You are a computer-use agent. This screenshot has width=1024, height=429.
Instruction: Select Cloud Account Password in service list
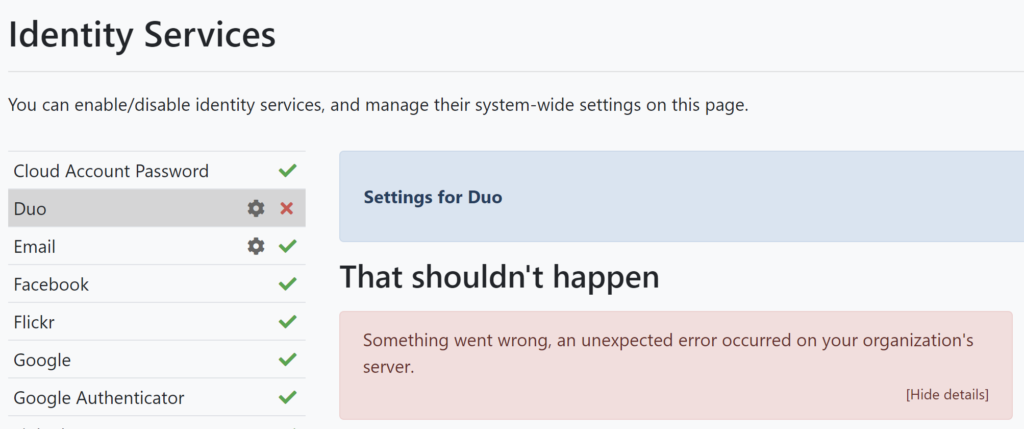click(157, 171)
